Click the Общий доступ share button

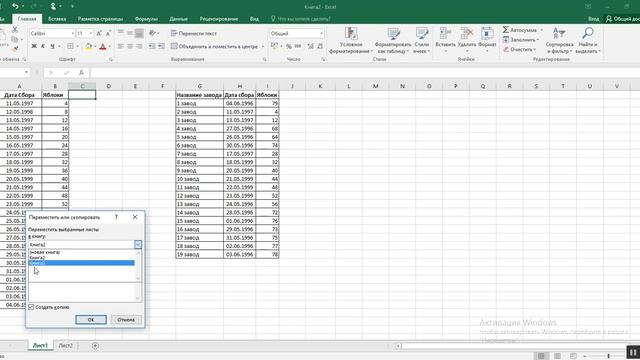tap(622, 19)
